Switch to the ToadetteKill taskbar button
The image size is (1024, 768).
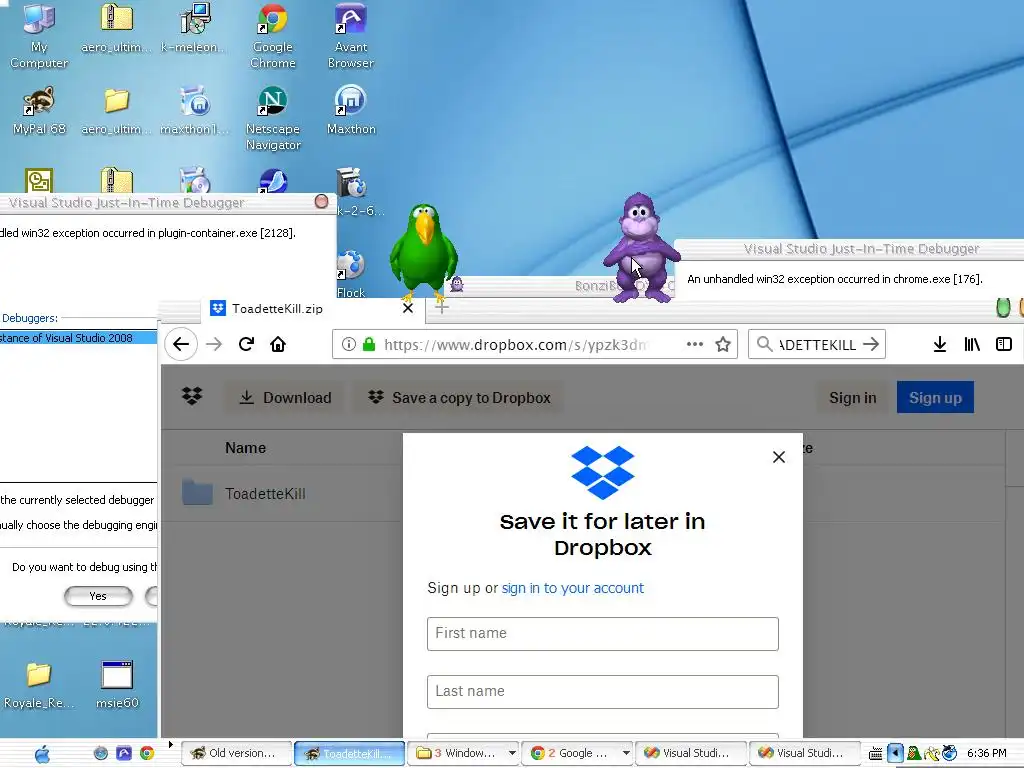point(349,753)
